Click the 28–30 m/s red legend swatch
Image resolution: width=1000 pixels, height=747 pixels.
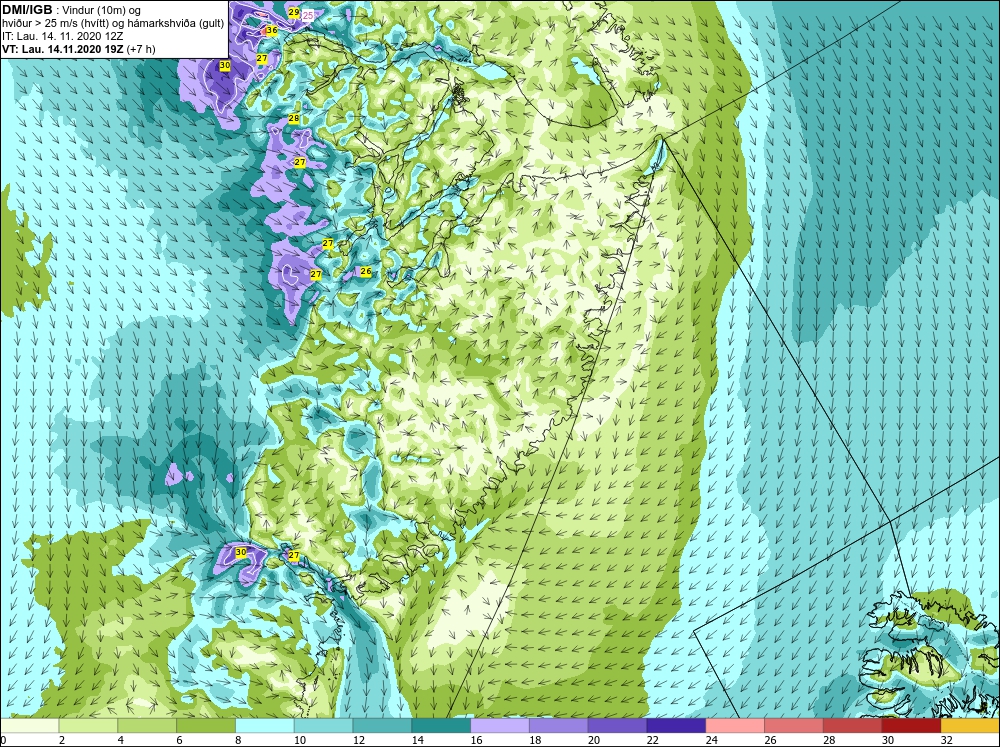(853, 726)
